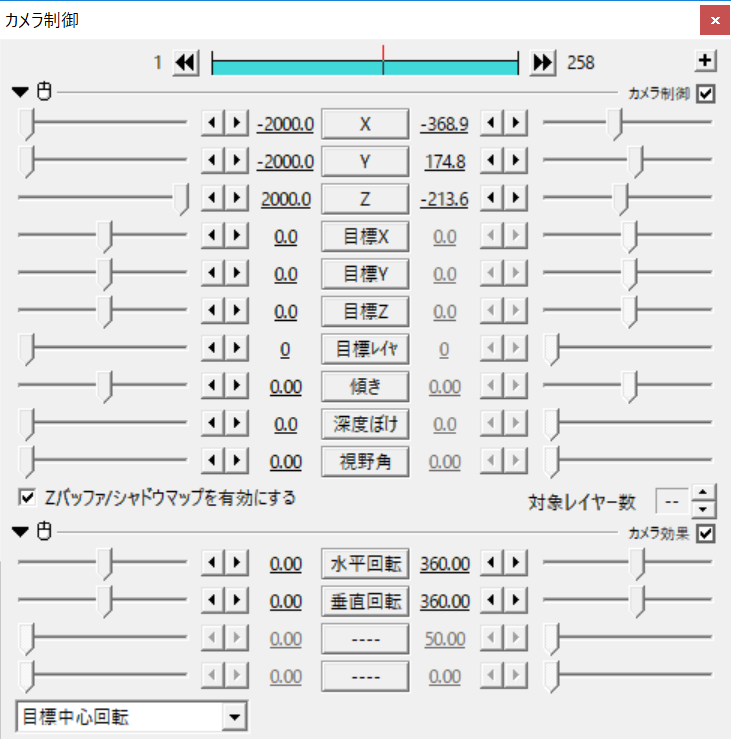Increase 傾き start value right arrow

(237, 386)
